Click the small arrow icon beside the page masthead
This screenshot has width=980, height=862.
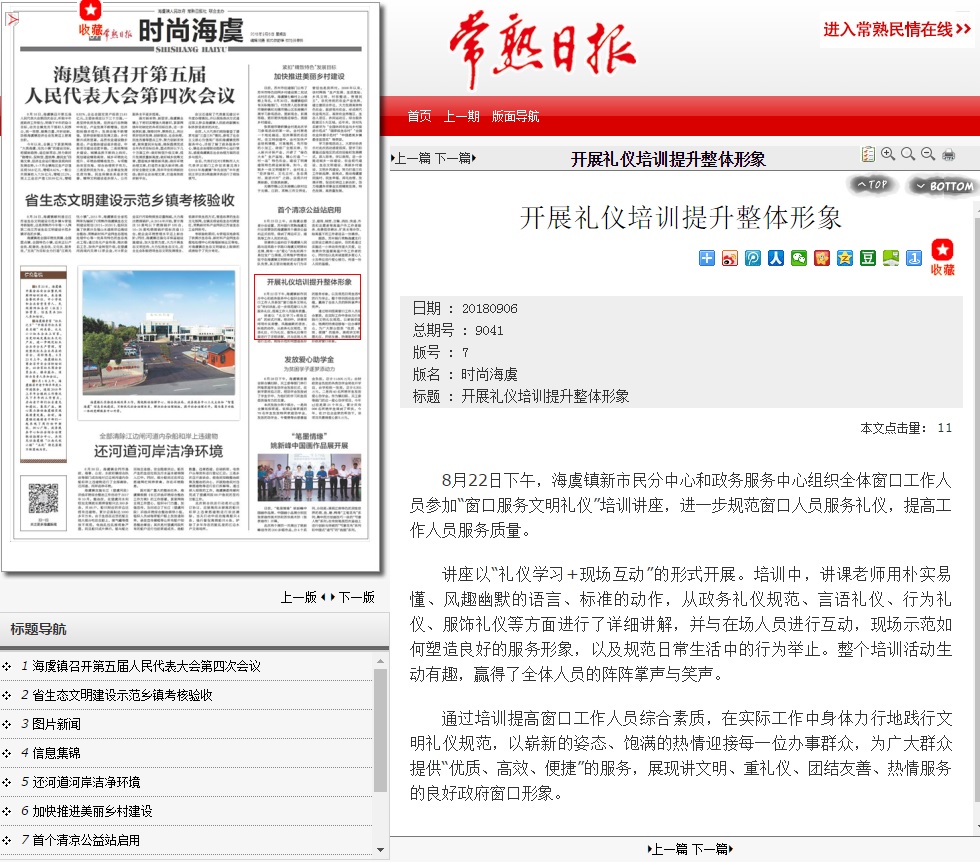[x=12, y=20]
